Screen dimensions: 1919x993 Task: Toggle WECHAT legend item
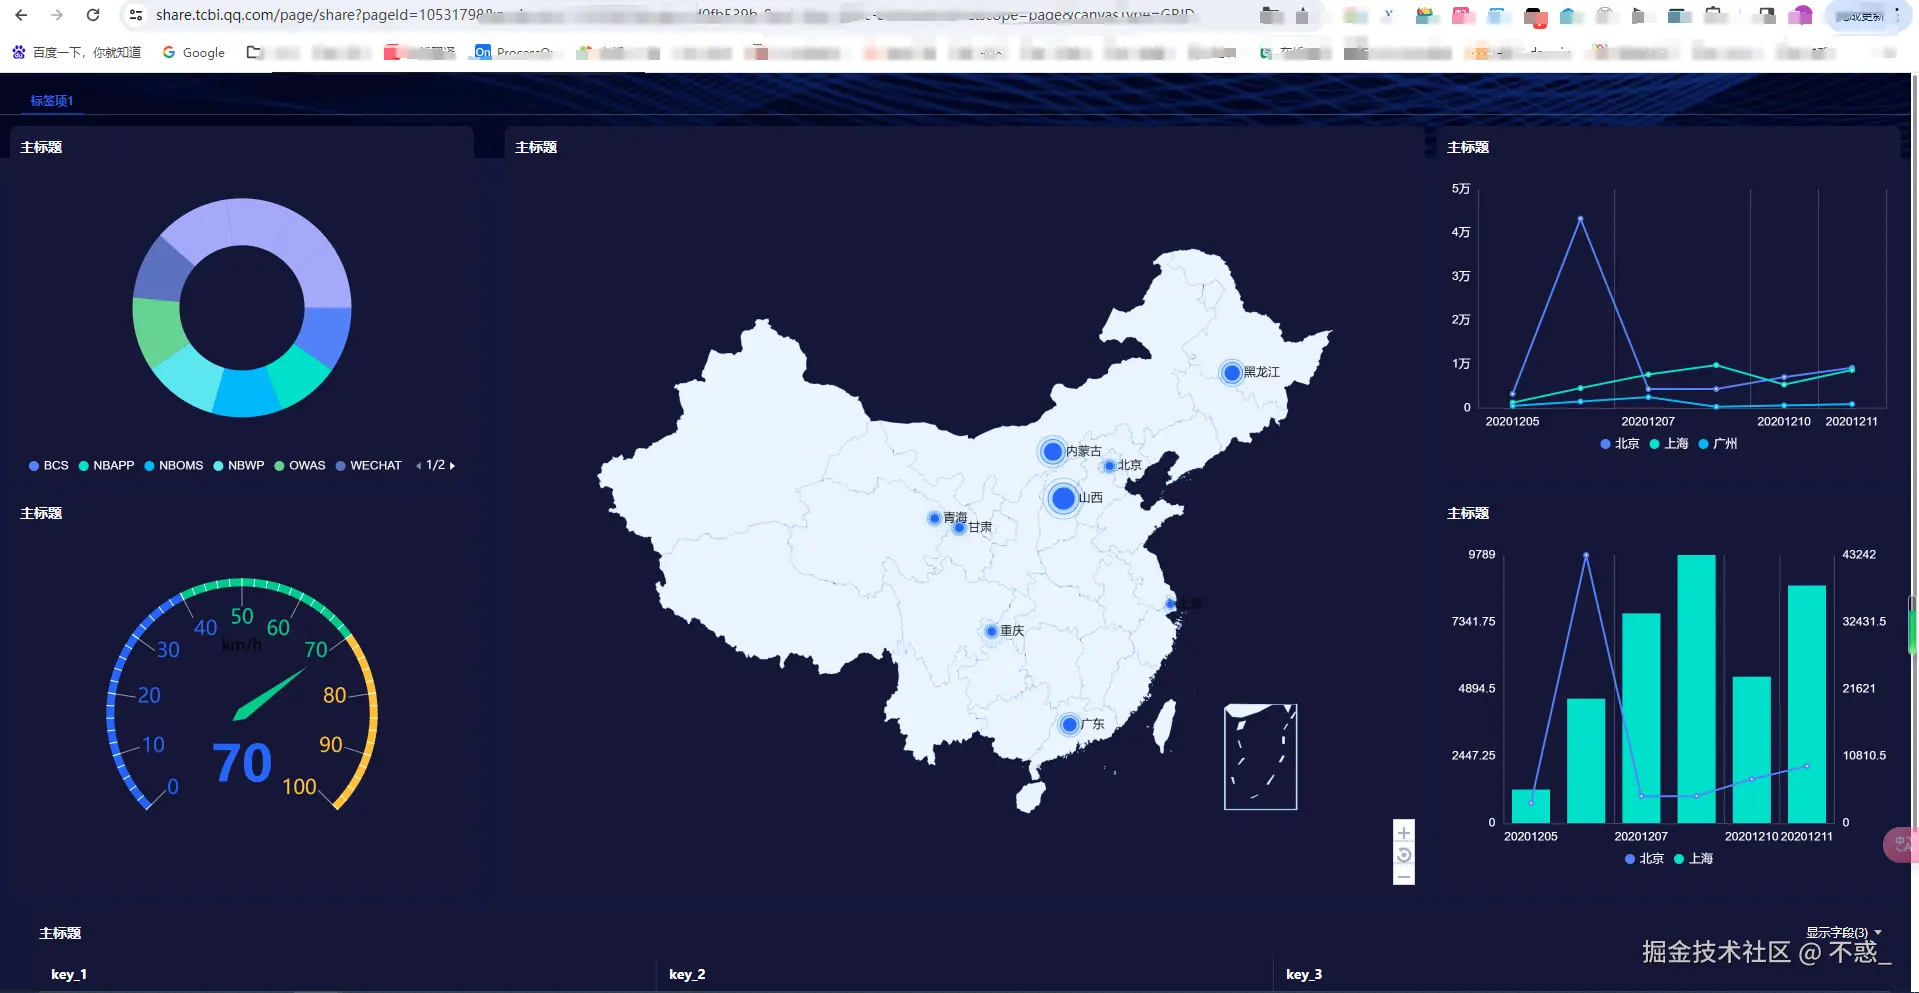click(369, 466)
